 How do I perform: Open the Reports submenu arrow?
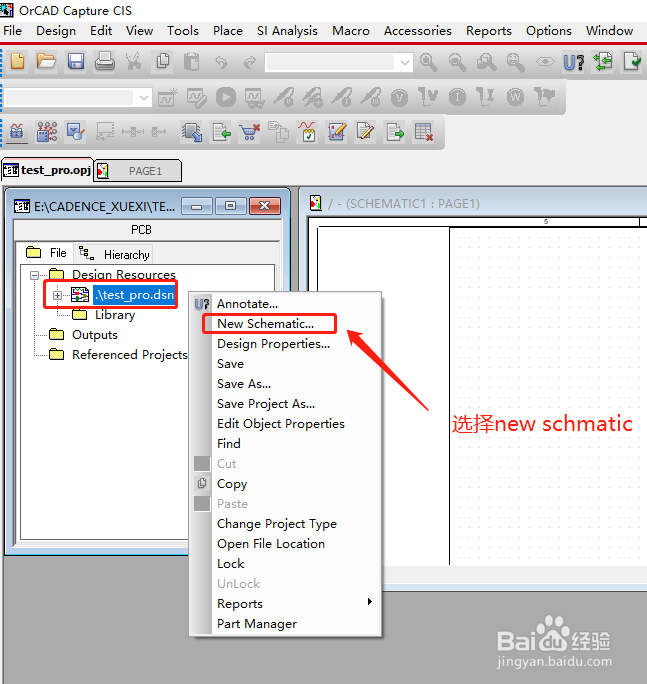click(370, 602)
